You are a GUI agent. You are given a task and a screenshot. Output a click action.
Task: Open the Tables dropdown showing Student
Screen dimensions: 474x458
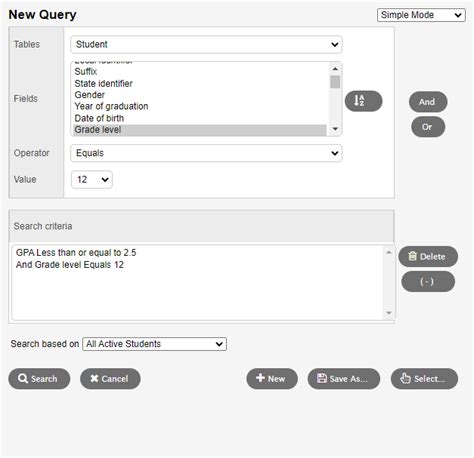point(206,44)
